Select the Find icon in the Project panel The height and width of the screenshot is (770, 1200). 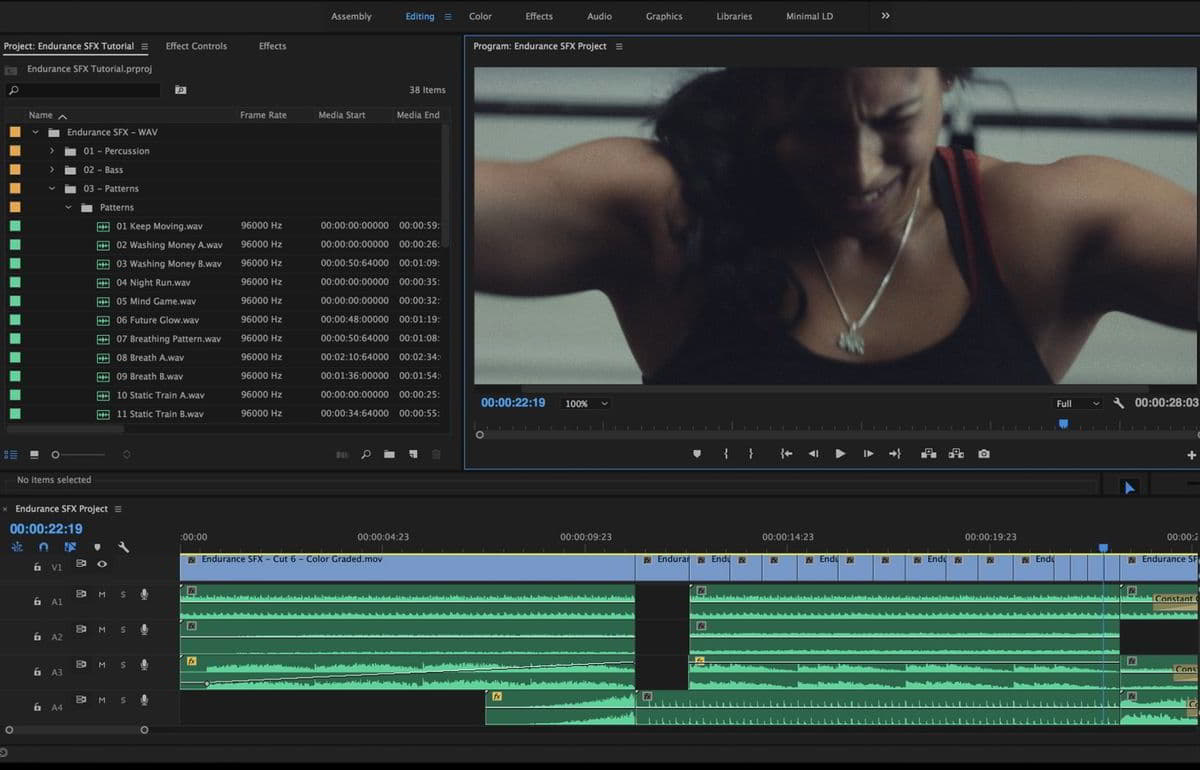[365, 453]
